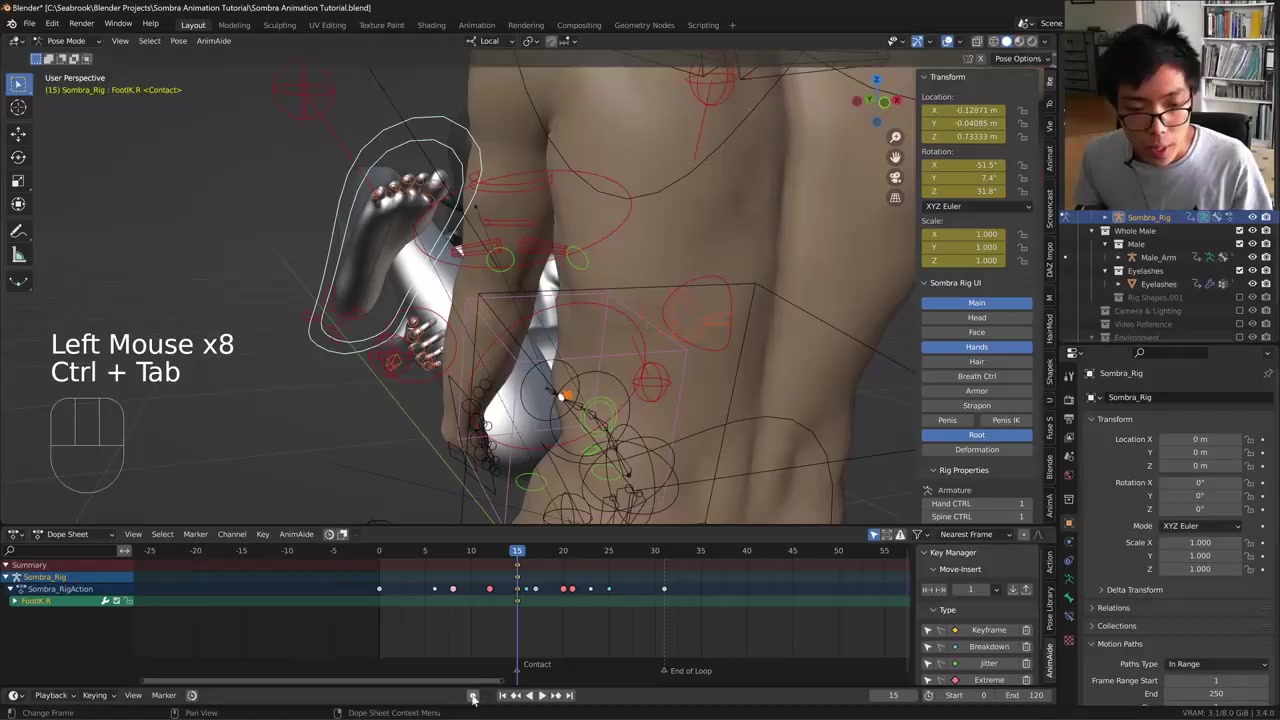Toggle the Eyelashes collection checkbox

(1239, 271)
